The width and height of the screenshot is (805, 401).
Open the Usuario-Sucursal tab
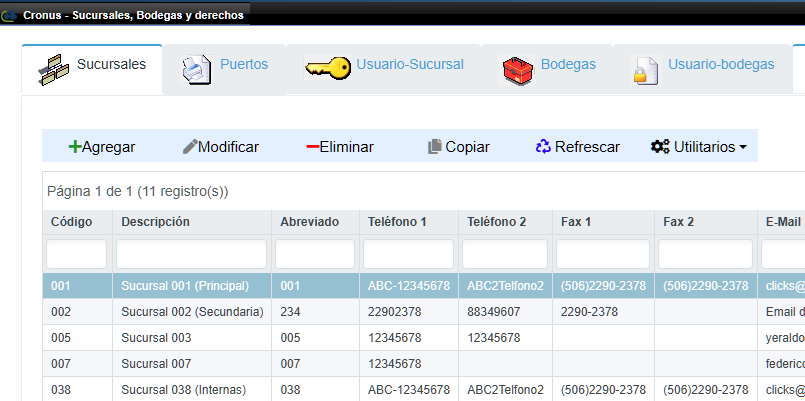[x=409, y=65]
